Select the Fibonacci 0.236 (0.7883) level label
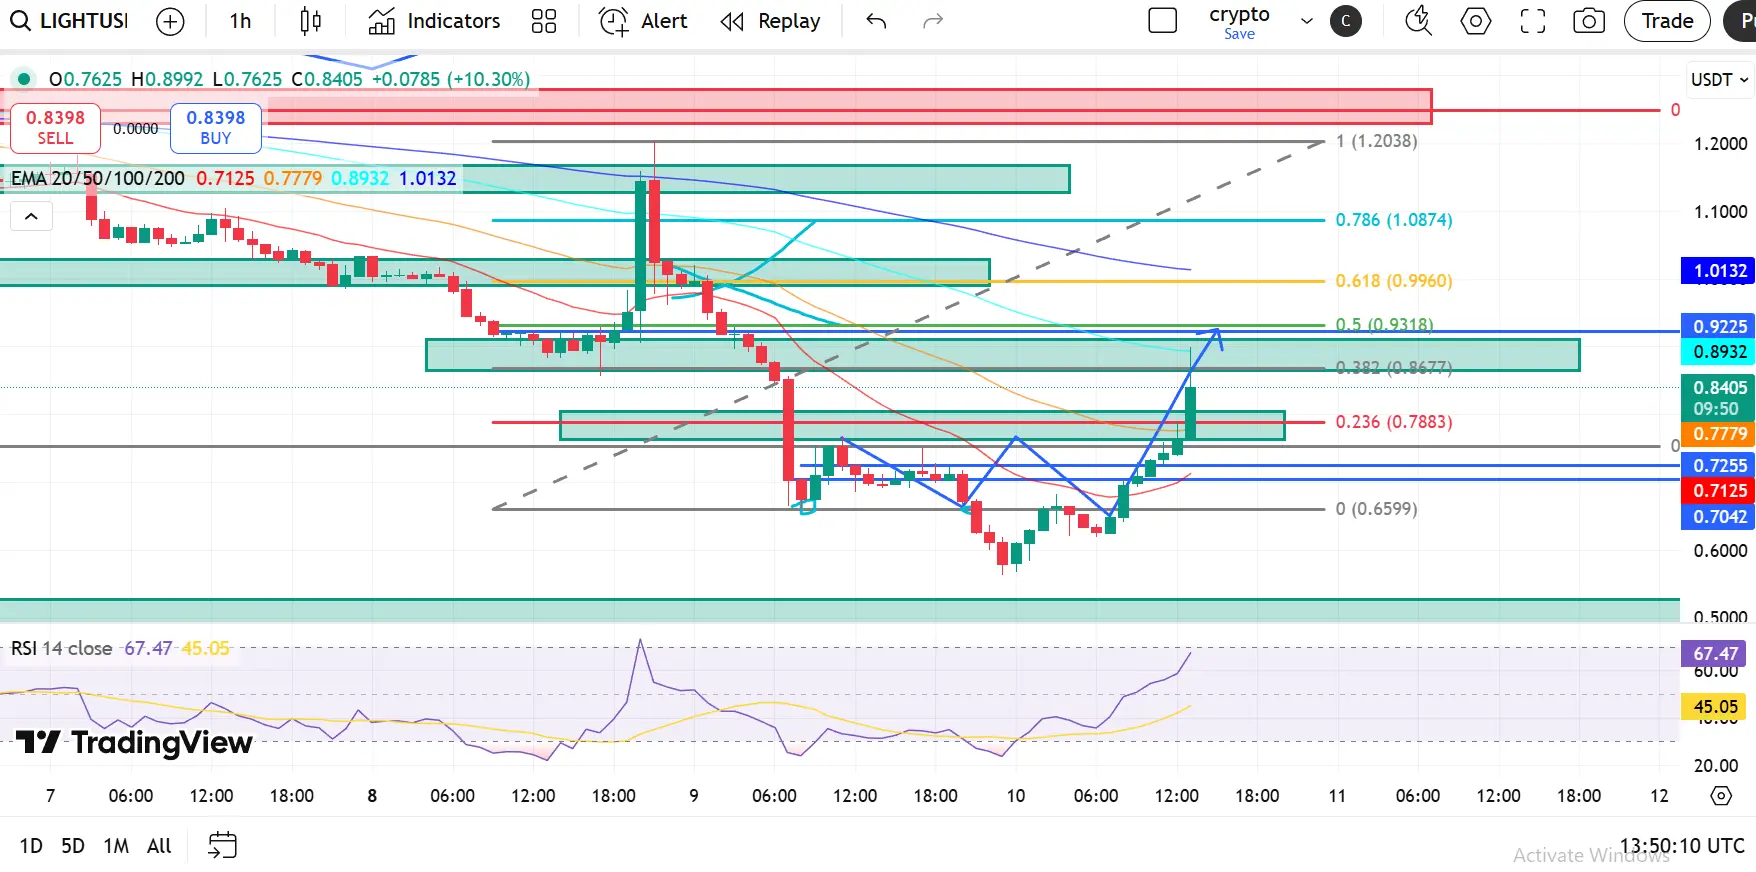This screenshot has width=1756, height=872. pos(1394,422)
